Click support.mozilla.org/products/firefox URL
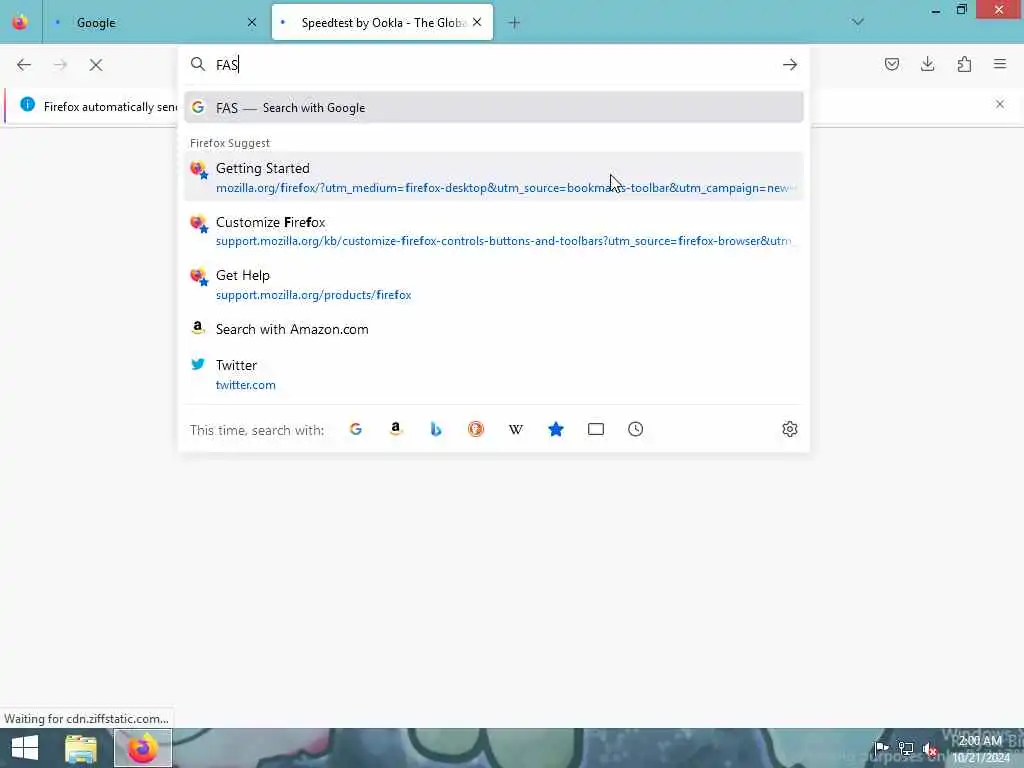Screen dimensions: 1024x768 [313, 295]
